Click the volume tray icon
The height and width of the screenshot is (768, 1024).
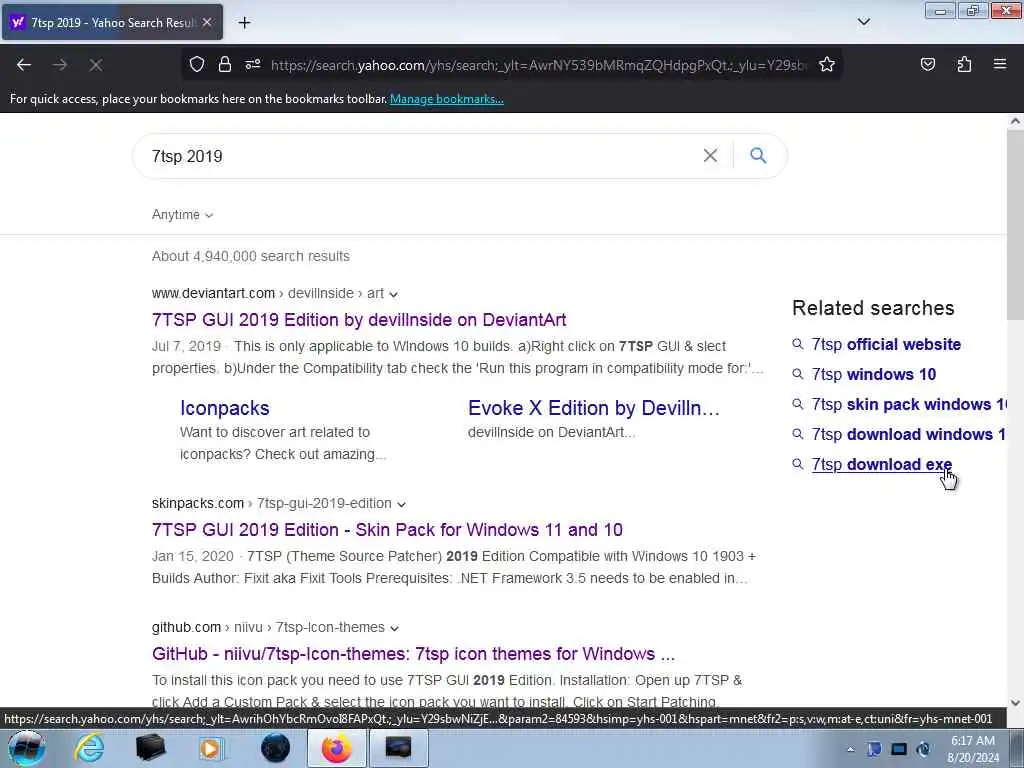pyautogui.click(x=923, y=749)
